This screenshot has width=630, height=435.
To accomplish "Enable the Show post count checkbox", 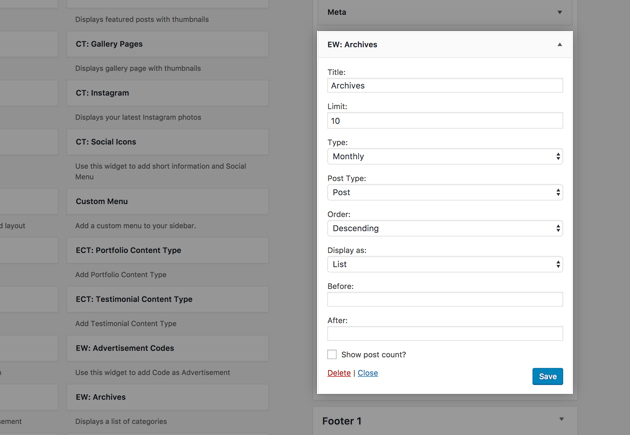I will (332, 355).
